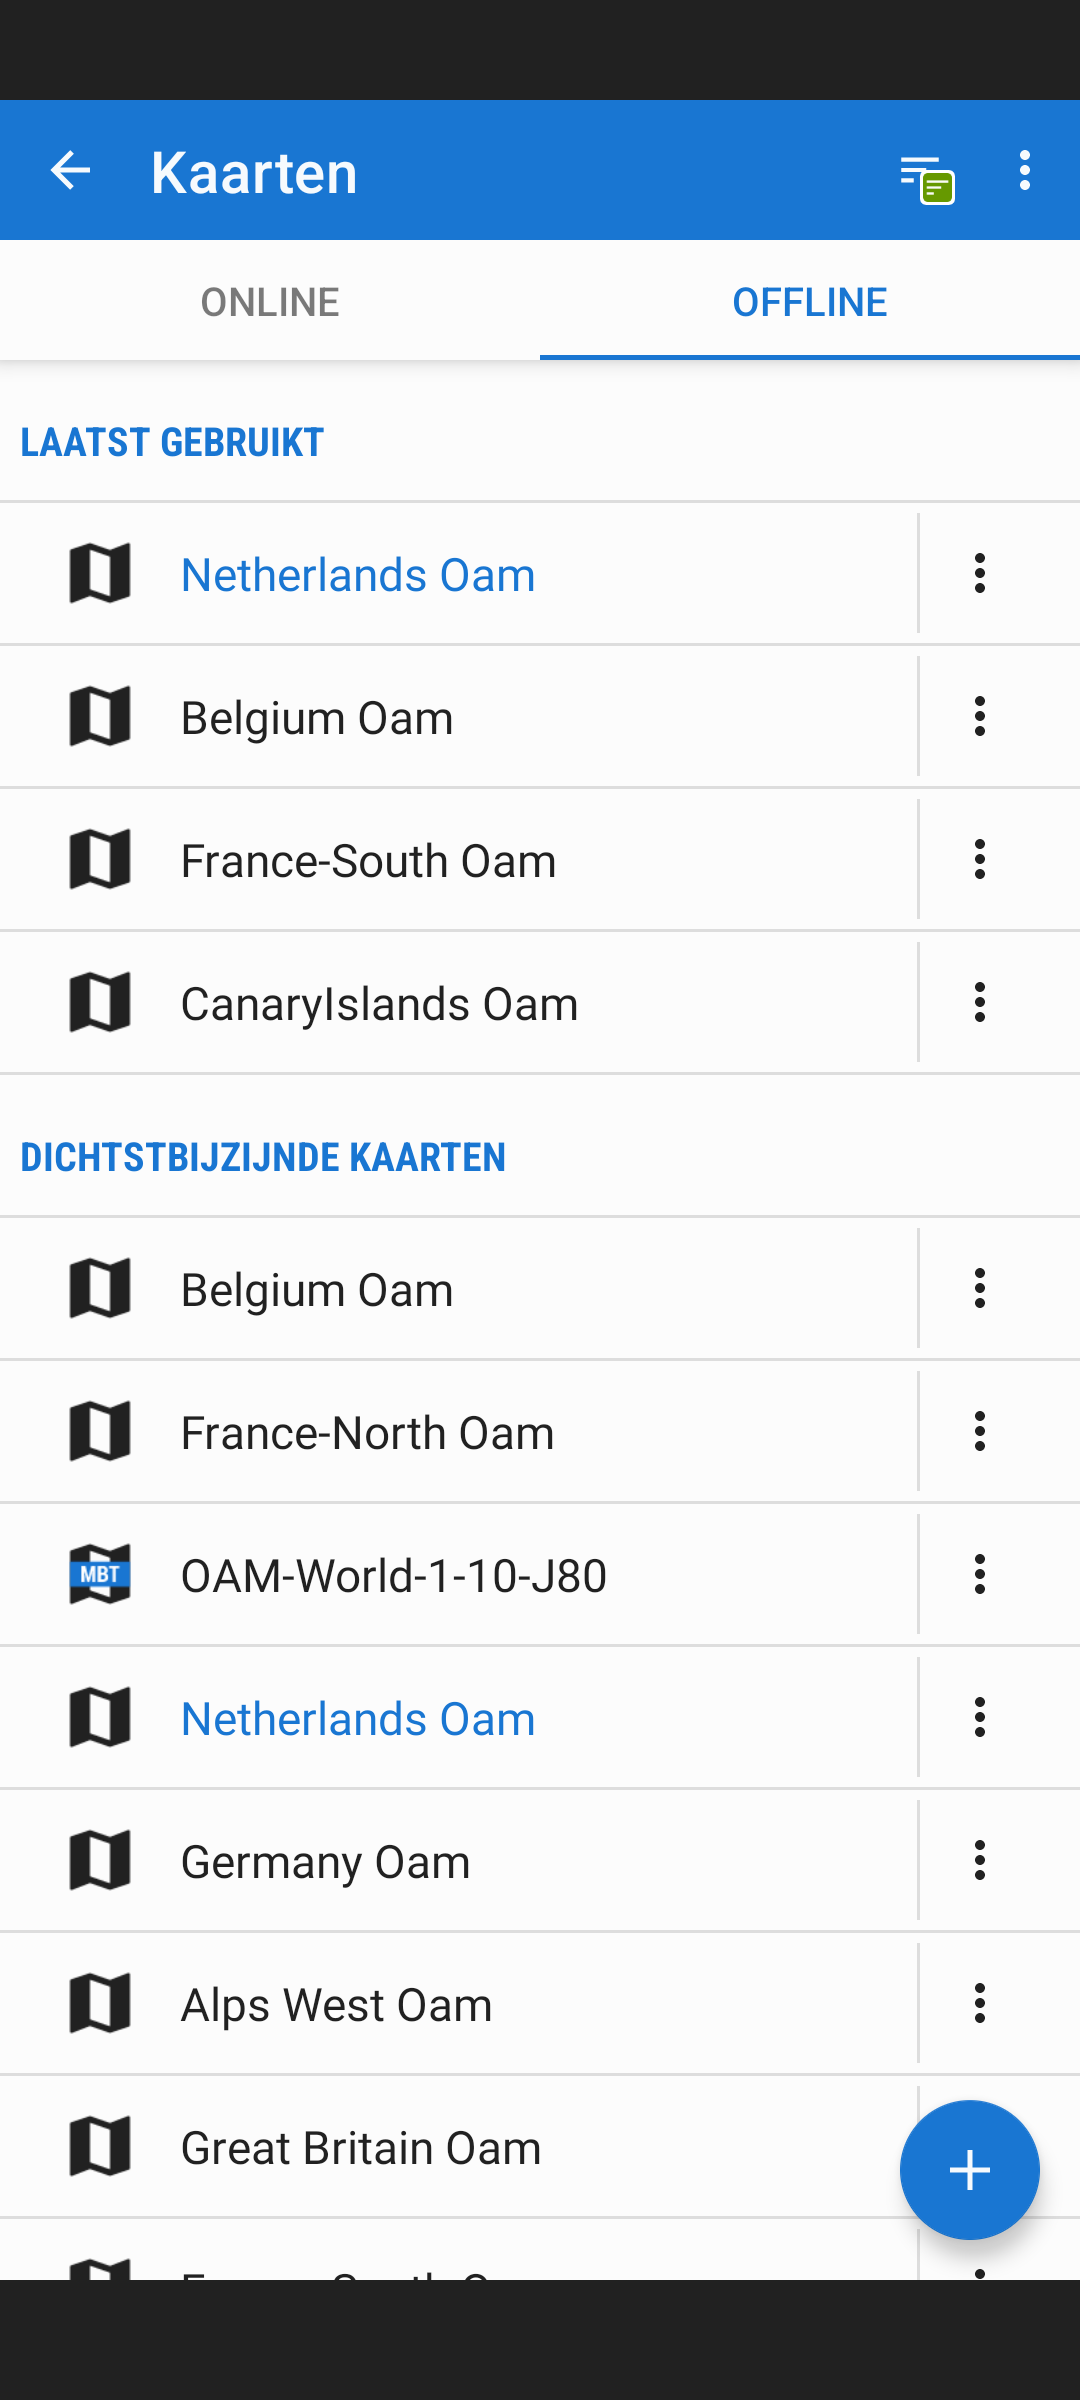The image size is (1080, 2400).
Task: Tap the back arrow in header
Action: [x=70, y=171]
